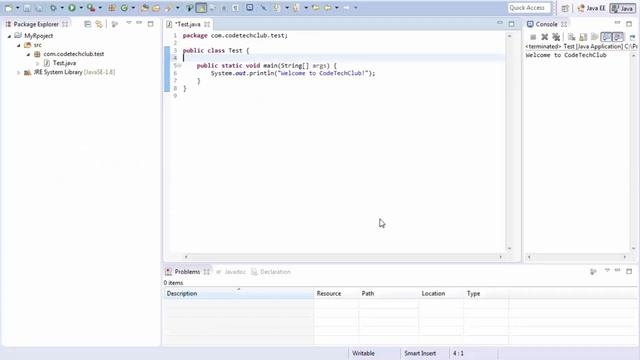Start the Debug launch icon
This screenshot has height=360, width=640.
(x=53, y=8)
